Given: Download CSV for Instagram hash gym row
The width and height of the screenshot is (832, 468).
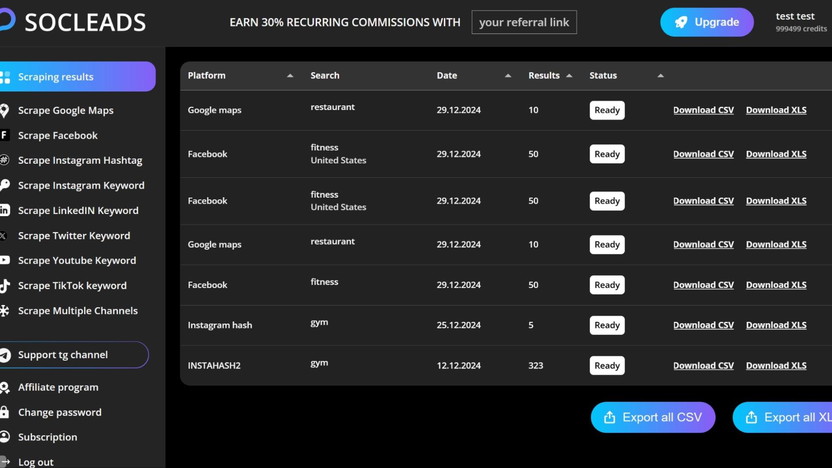Looking at the screenshot, I should pos(703,325).
